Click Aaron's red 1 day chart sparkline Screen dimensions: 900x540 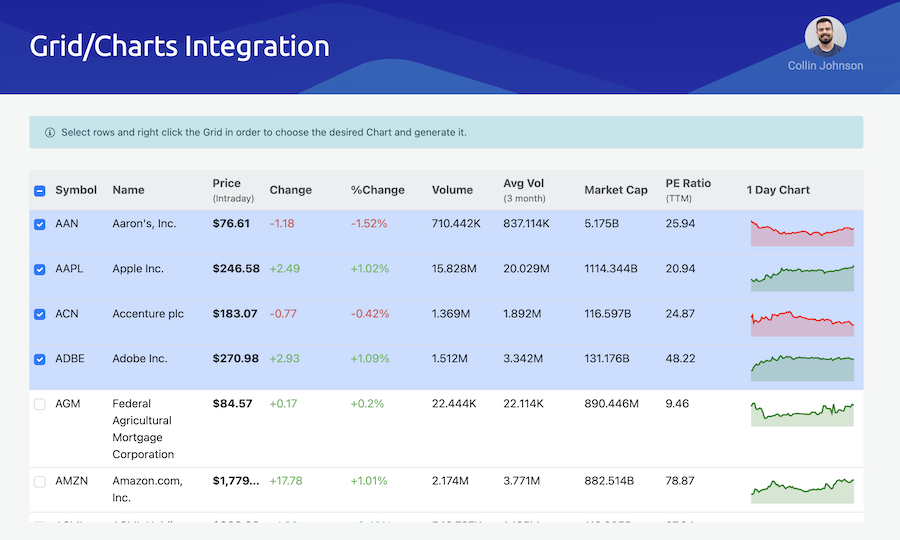802,233
